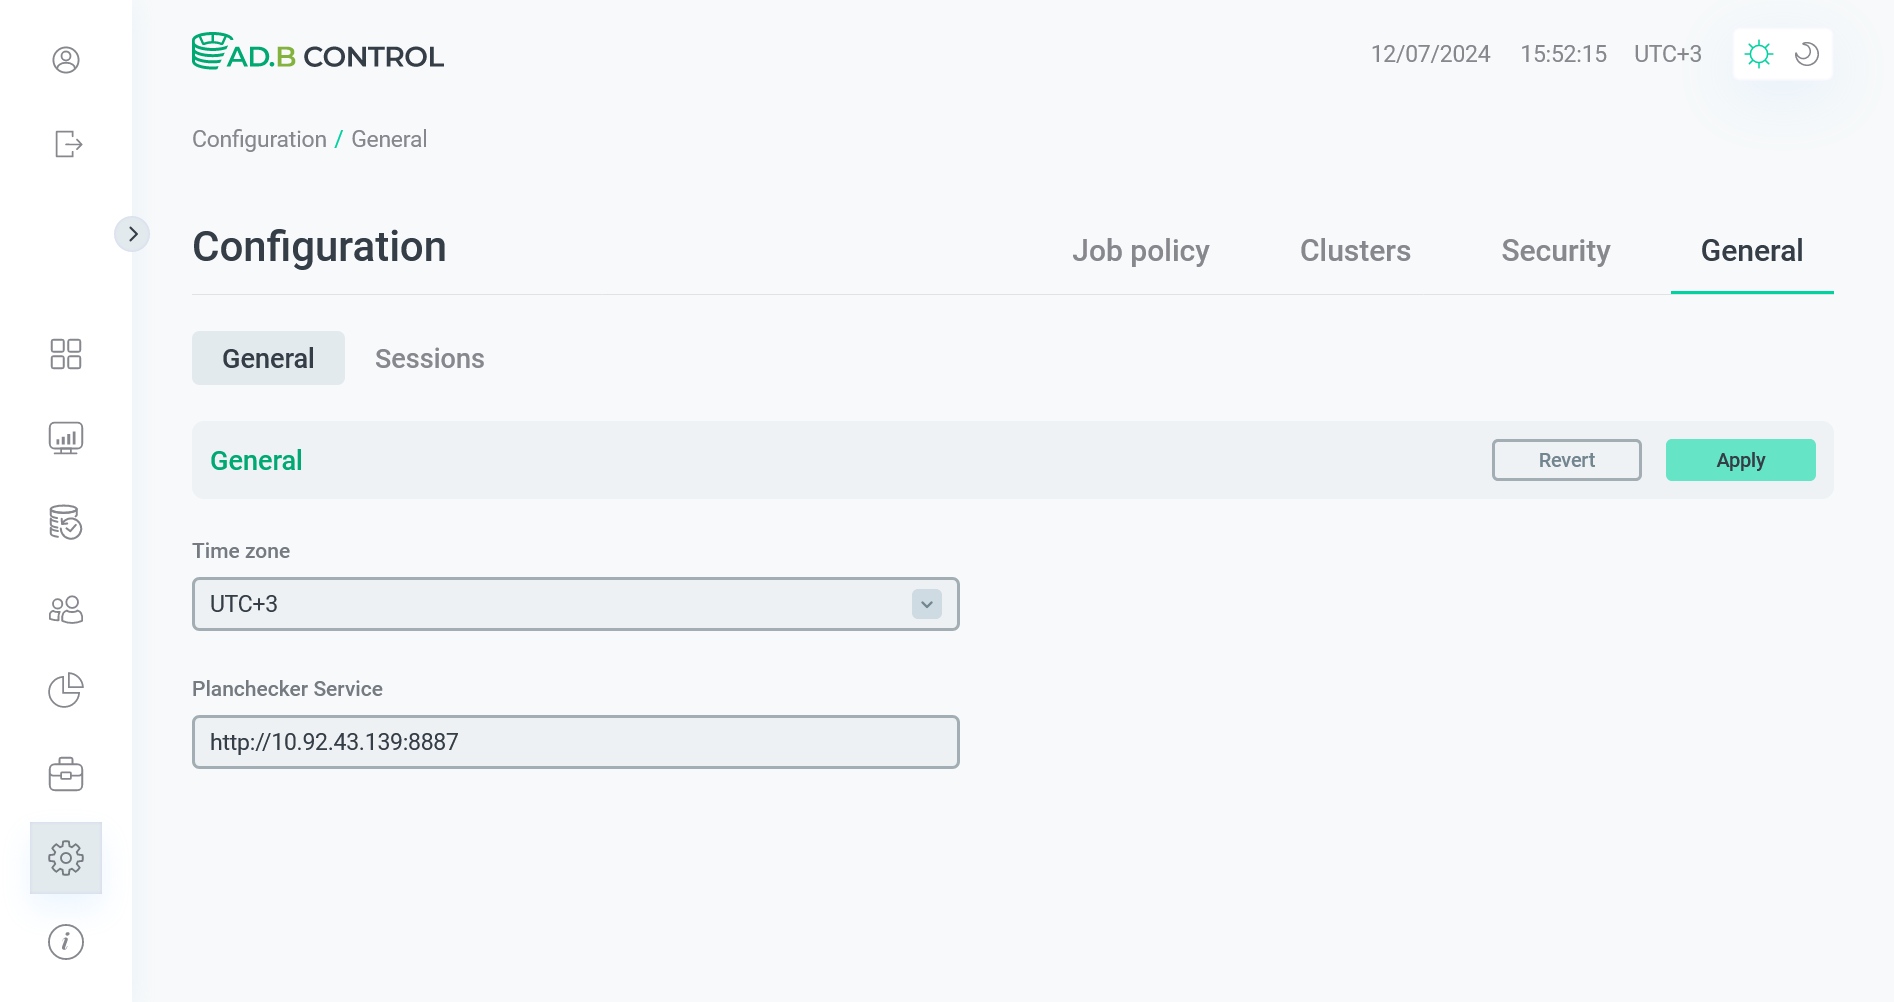Viewport: 1894px width, 1002px height.
Task: Switch to light theme sun icon
Action: tap(1759, 54)
